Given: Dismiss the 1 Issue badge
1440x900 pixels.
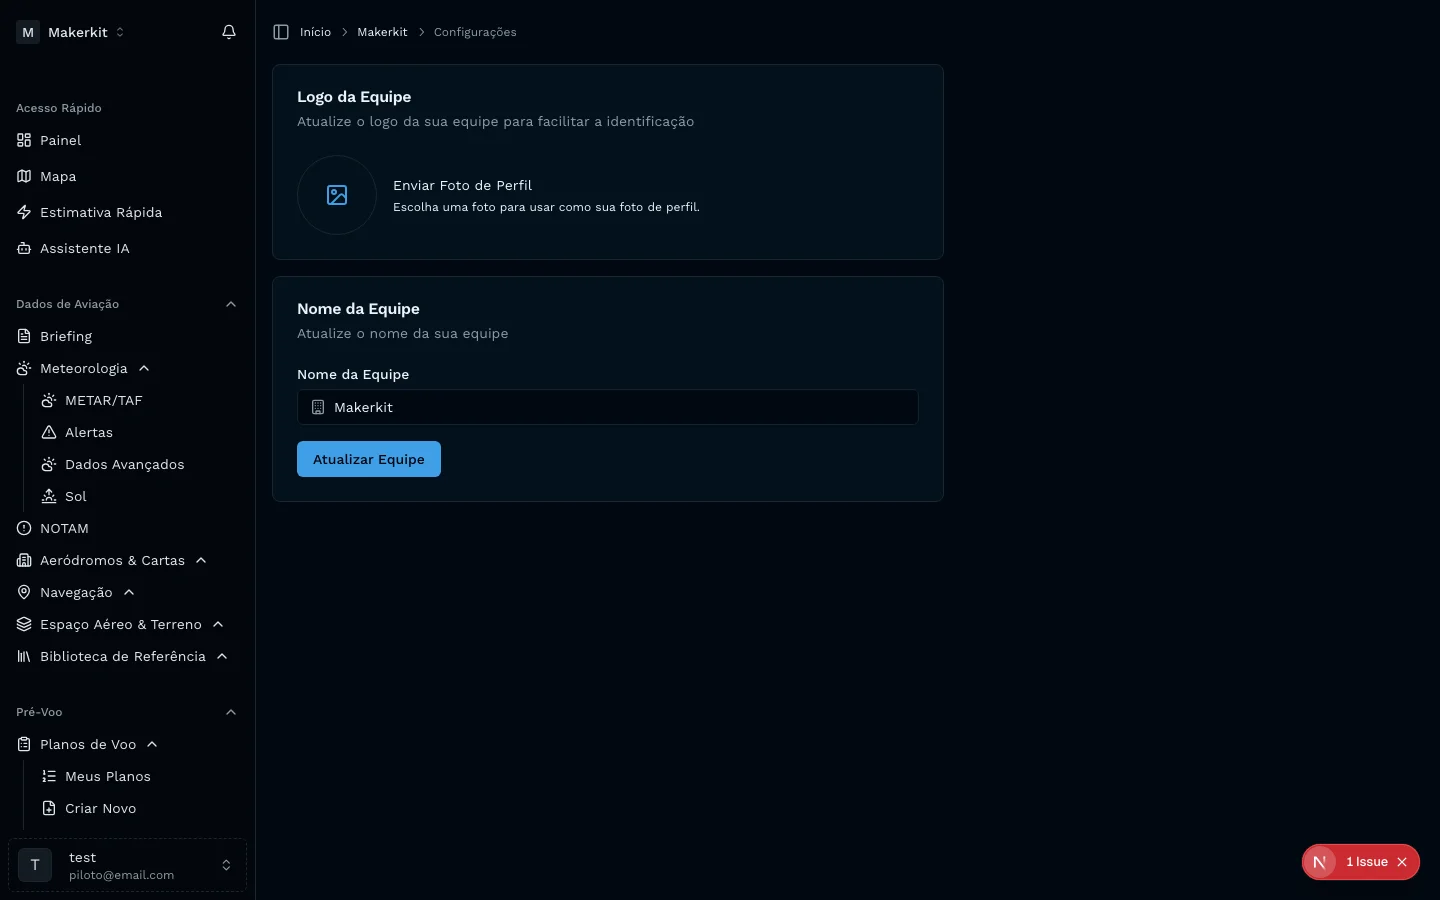Looking at the screenshot, I should click(x=1402, y=862).
